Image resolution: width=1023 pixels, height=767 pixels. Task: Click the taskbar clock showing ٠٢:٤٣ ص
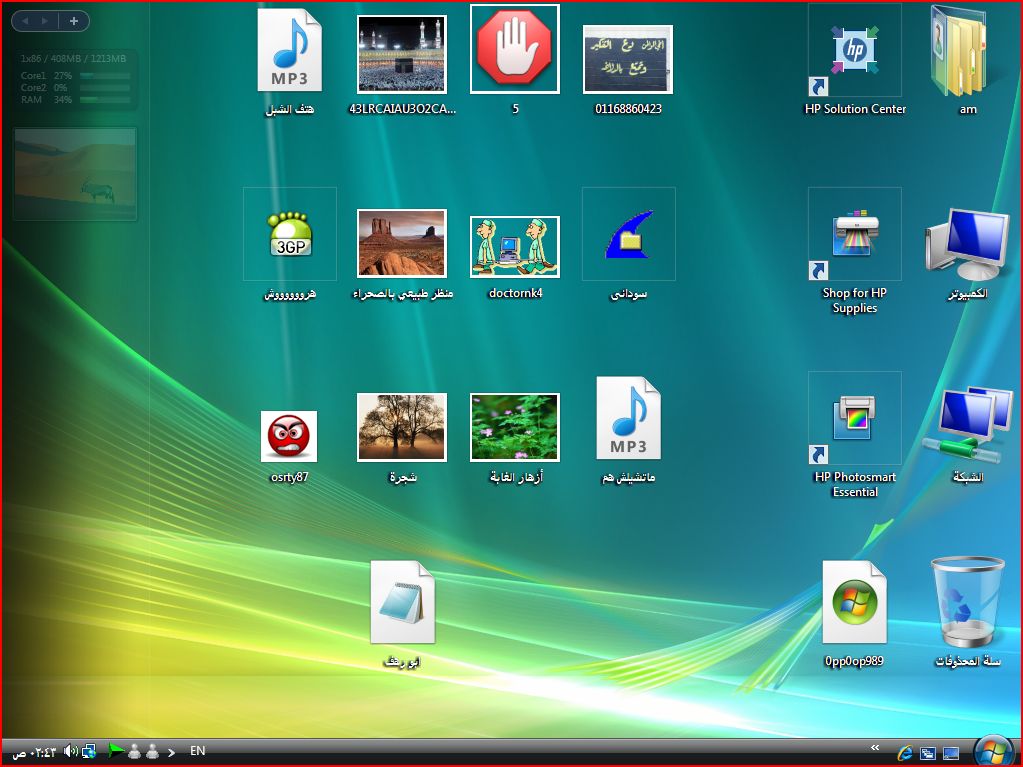(35, 753)
